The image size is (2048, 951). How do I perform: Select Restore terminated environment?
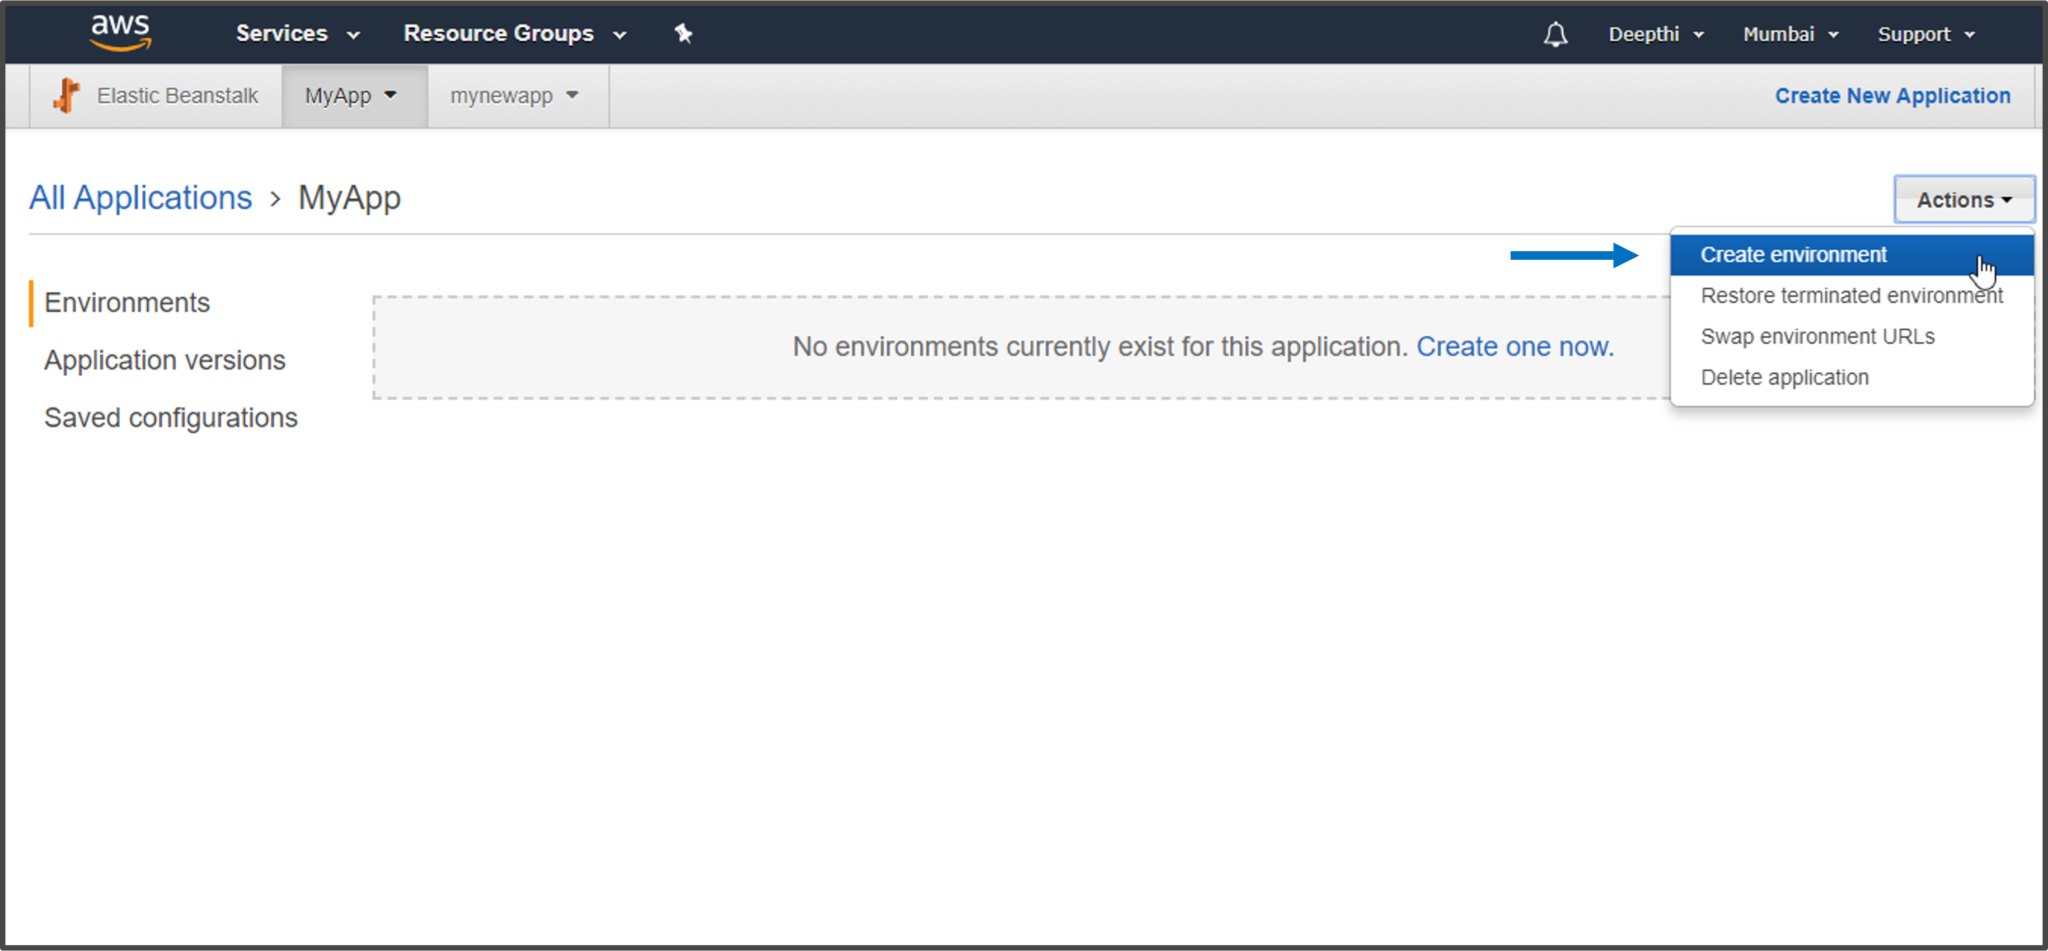1851,296
